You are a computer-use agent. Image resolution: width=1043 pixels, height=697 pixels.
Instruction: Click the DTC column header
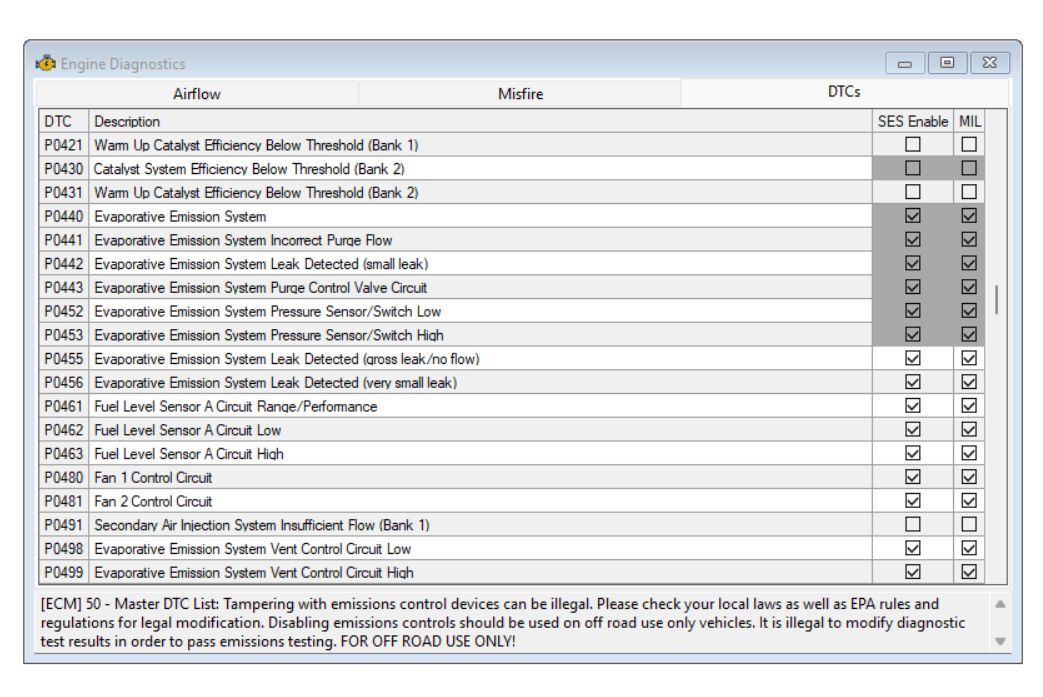(63, 121)
